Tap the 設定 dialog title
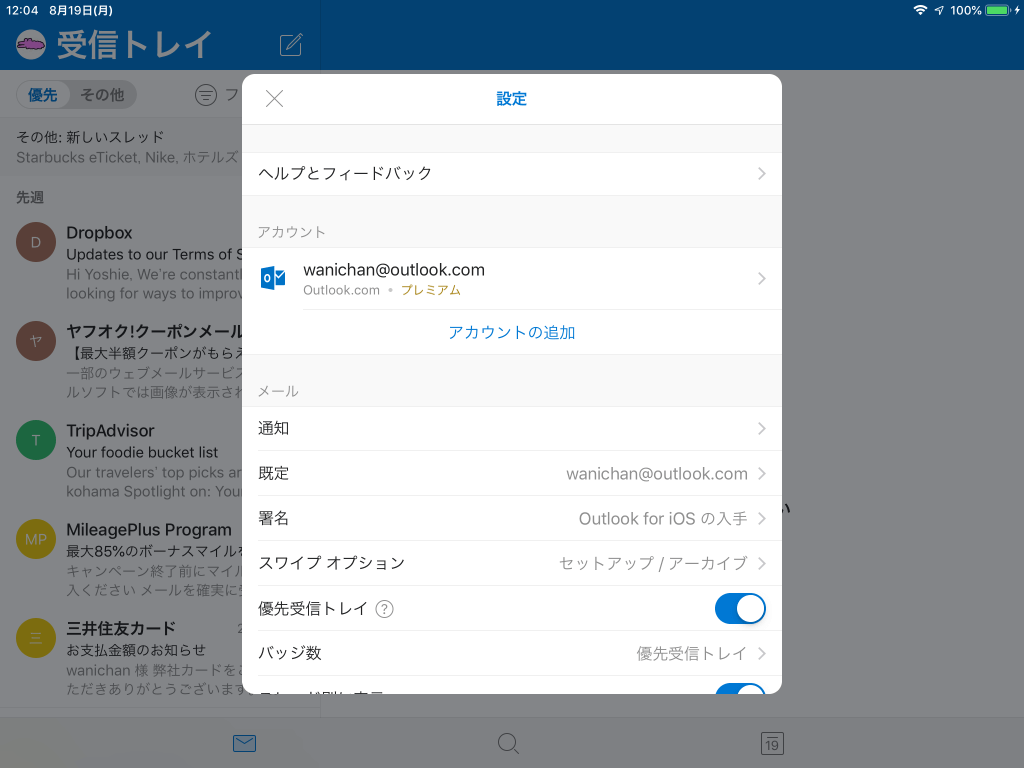1024x768 pixels. 511,99
